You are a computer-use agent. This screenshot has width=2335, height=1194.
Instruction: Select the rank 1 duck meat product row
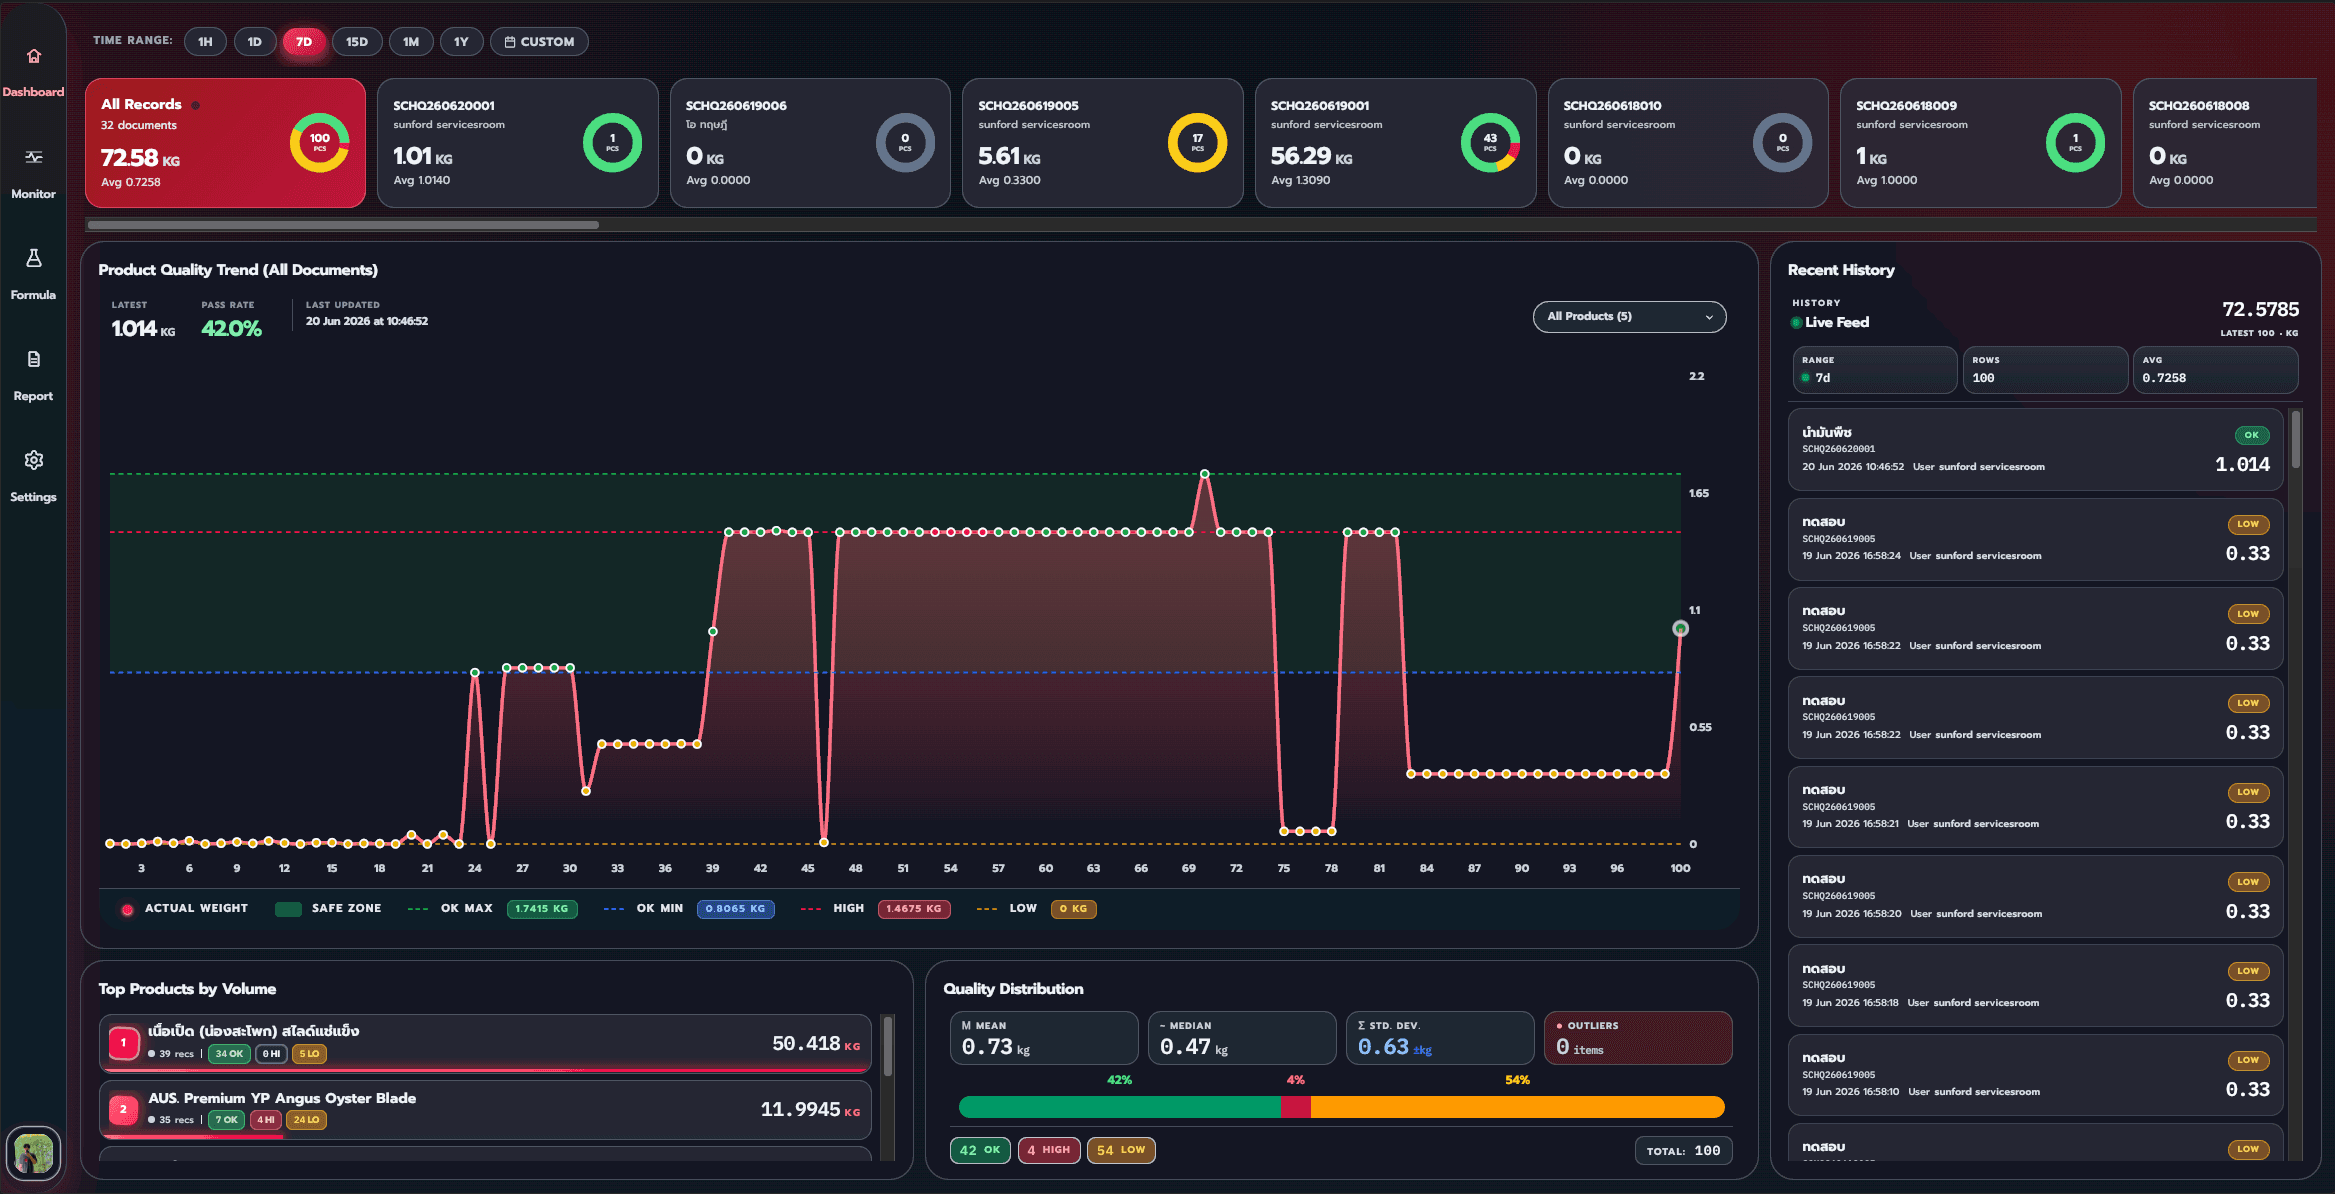(485, 1043)
